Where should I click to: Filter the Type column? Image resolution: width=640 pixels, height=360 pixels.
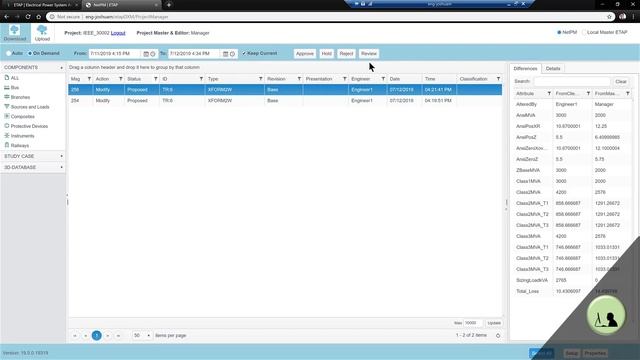260,79
